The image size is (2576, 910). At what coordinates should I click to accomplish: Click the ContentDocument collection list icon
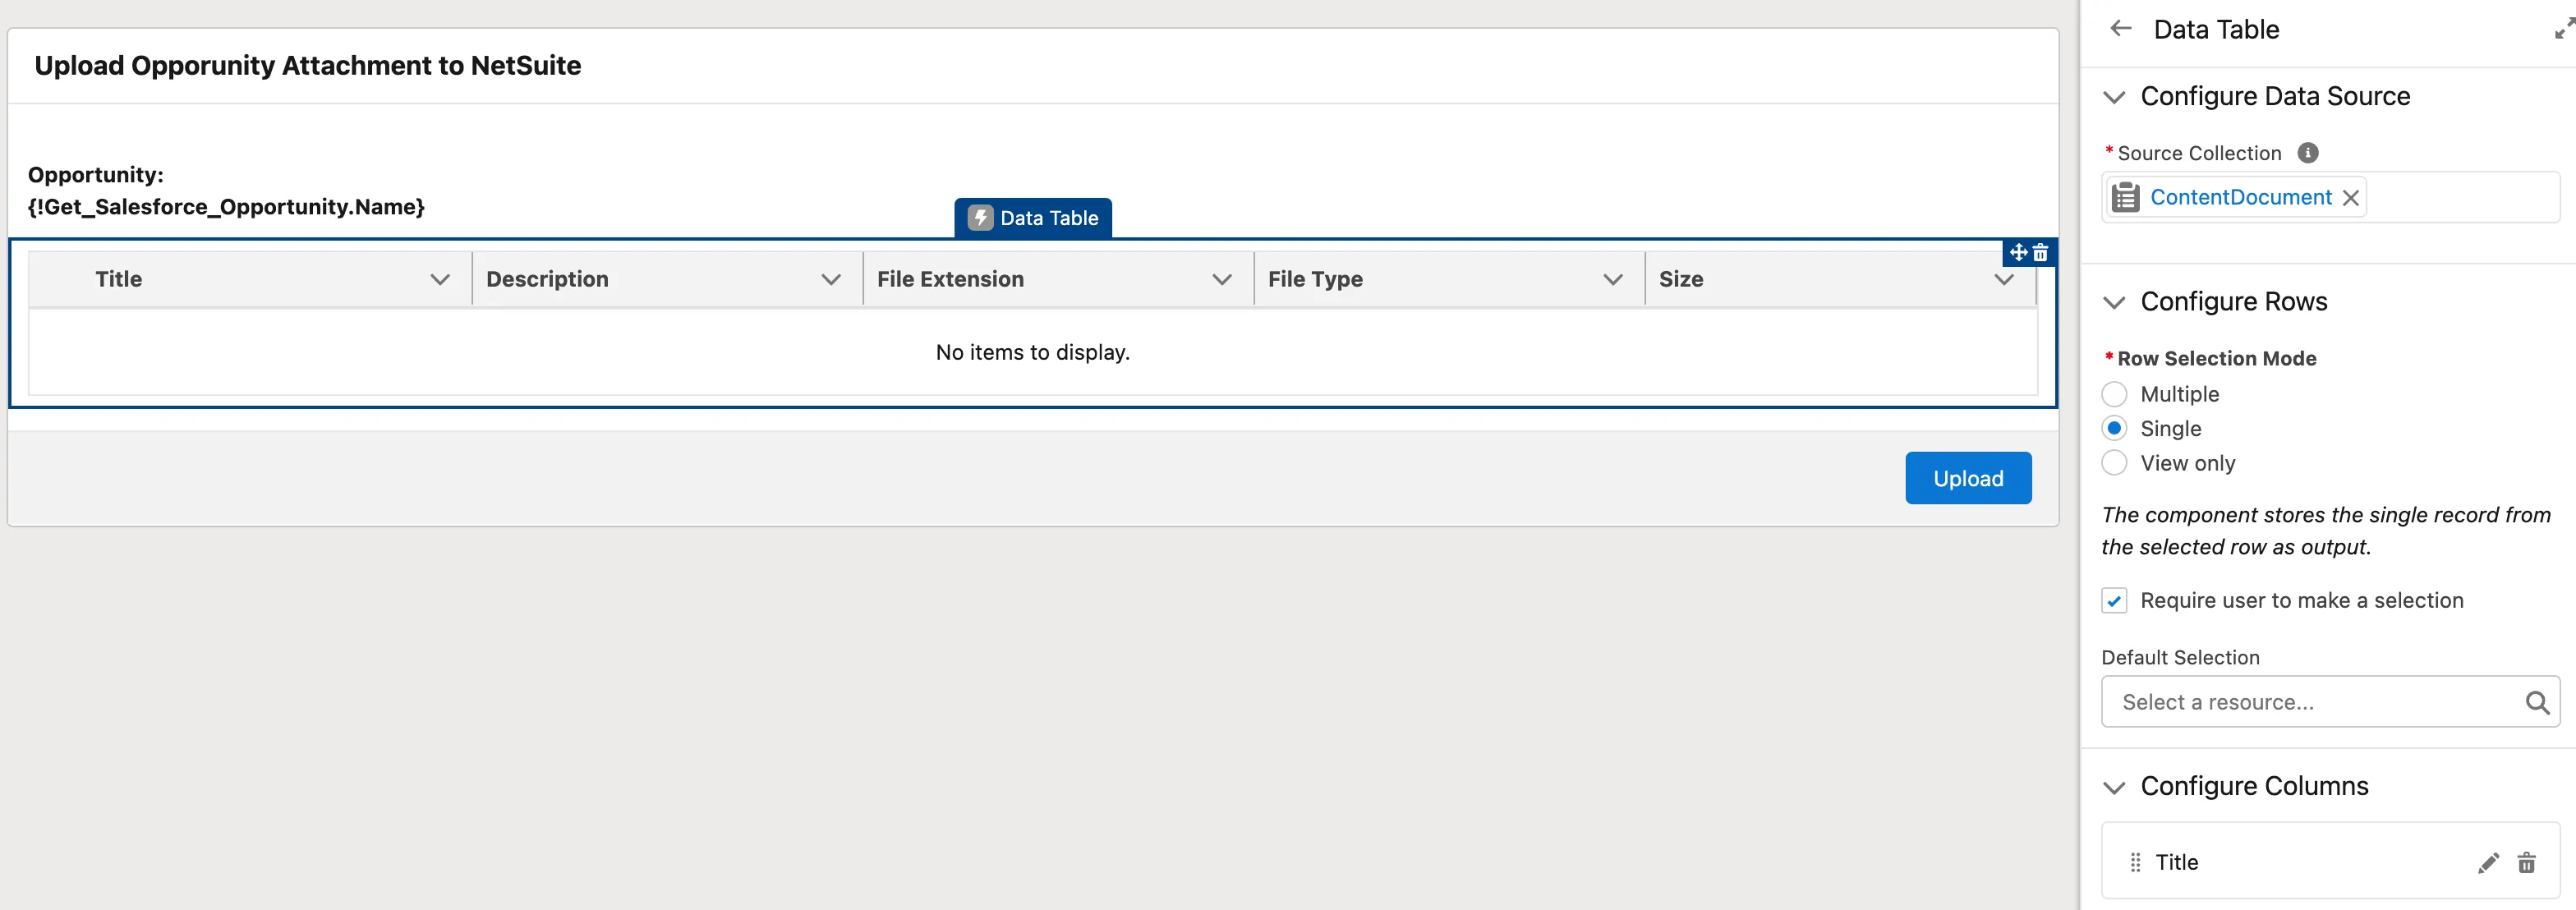[x=2125, y=198]
